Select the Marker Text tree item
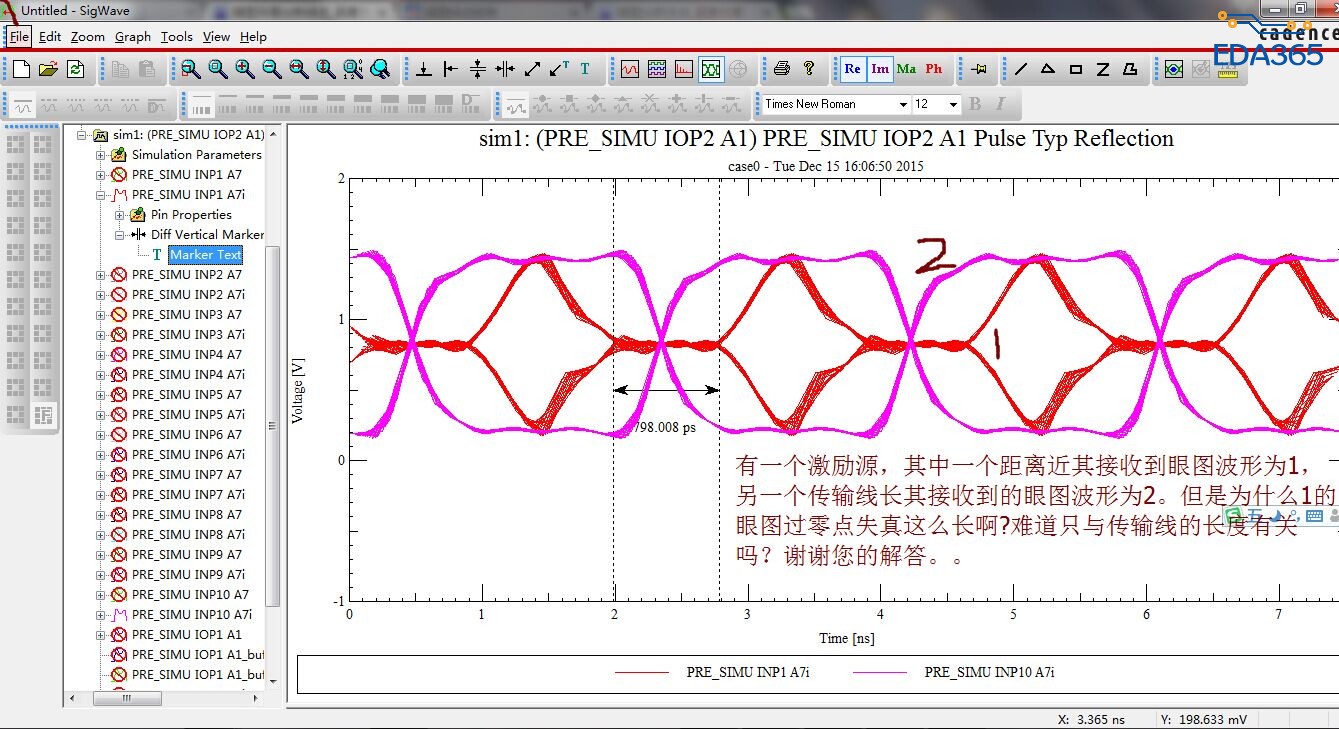 [206, 255]
